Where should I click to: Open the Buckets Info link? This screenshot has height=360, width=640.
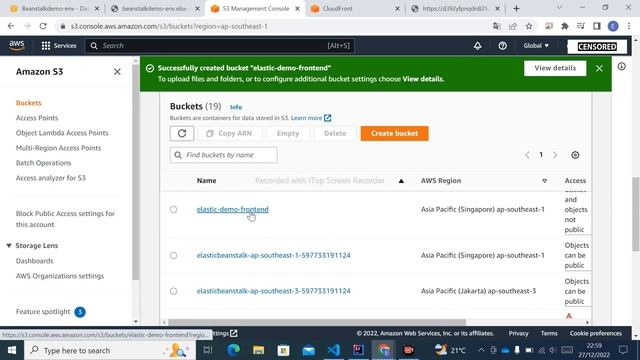[x=236, y=107]
